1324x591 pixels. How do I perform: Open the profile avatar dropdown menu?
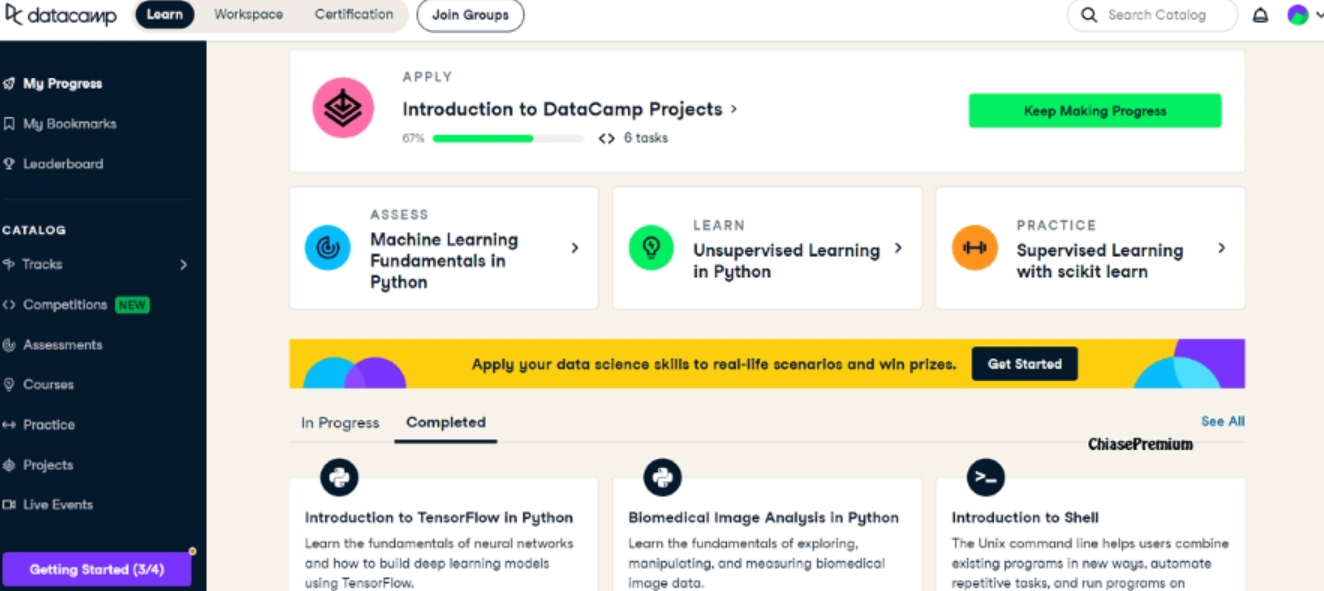click(x=1298, y=15)
